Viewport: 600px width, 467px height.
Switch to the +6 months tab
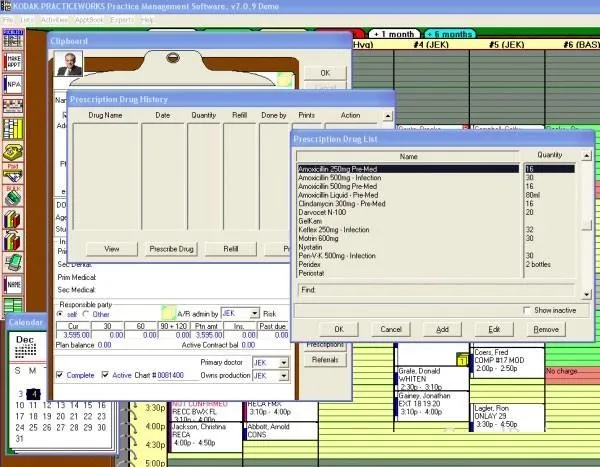click(450, 34)
